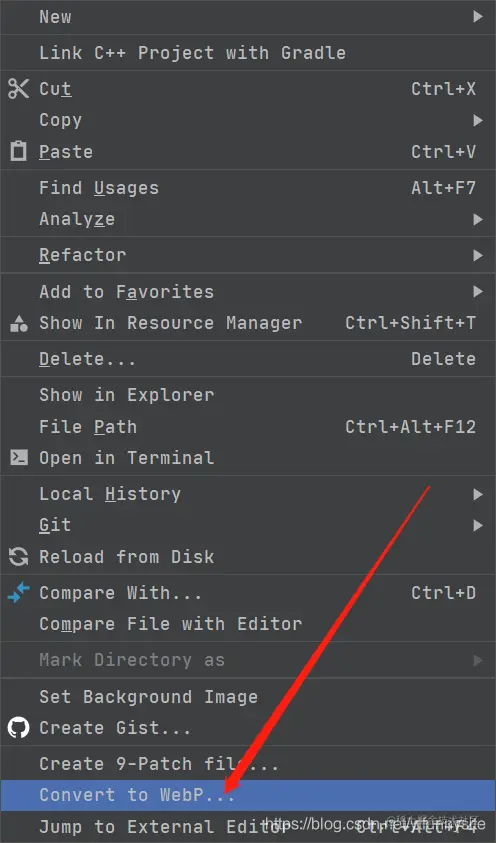Expand the New submenu arrow

pos(478,17)
